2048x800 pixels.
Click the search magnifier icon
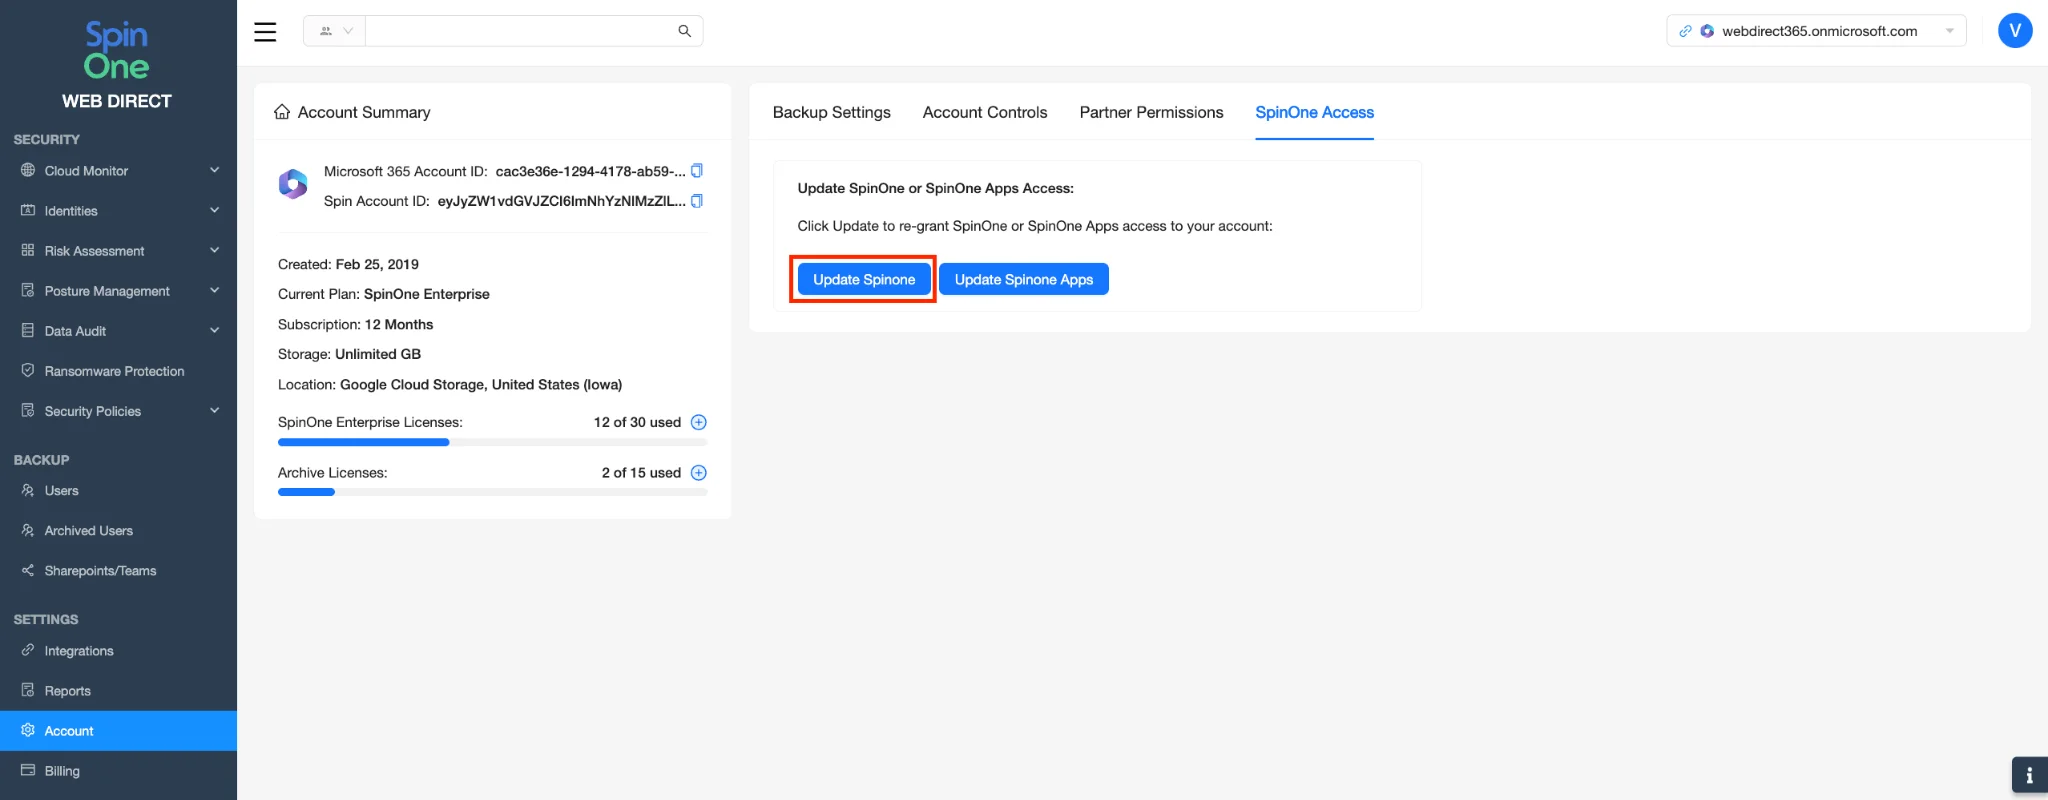pyautogui.click(x=685, y=31)
